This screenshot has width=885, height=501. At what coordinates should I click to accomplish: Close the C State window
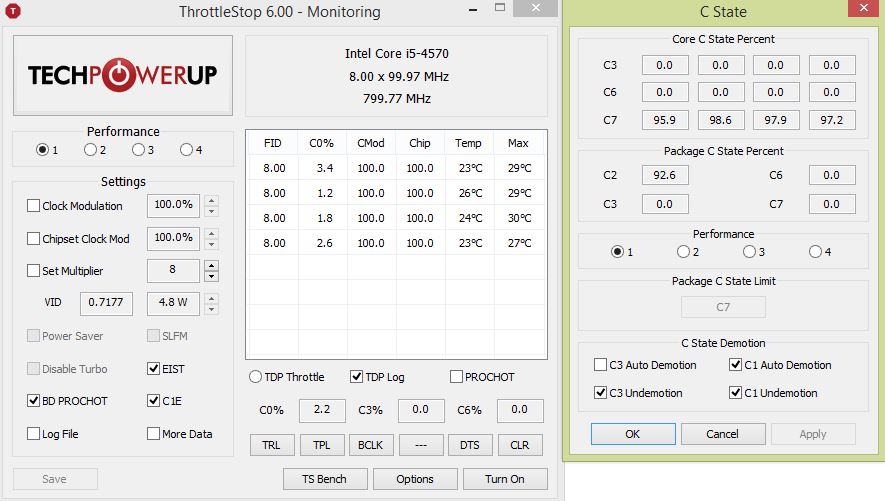coord(864,8)
